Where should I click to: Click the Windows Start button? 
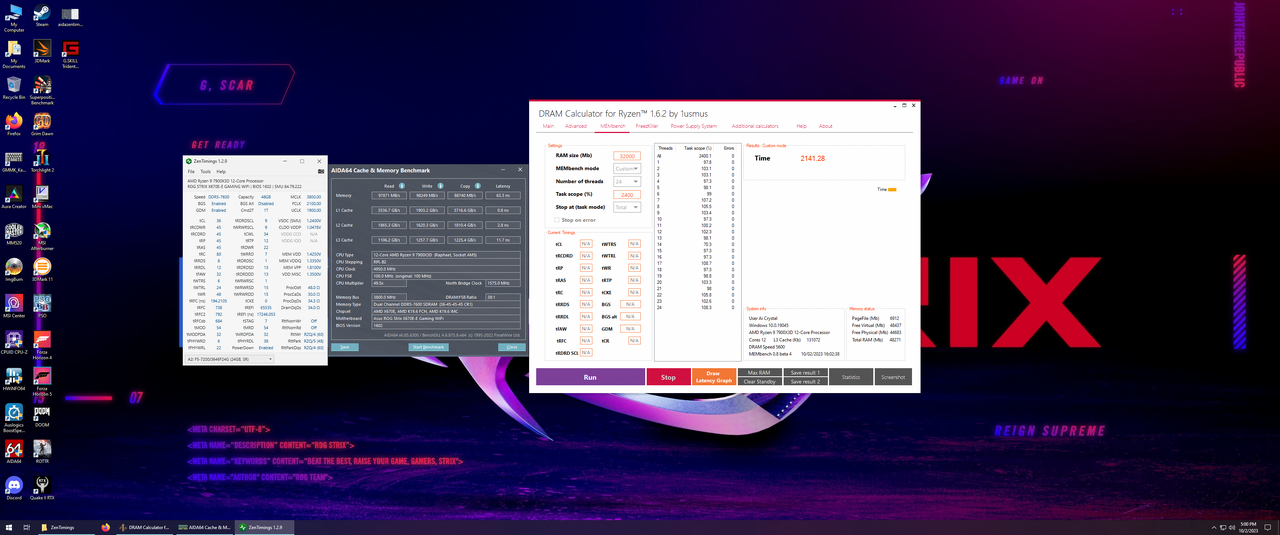coord(8,527)
